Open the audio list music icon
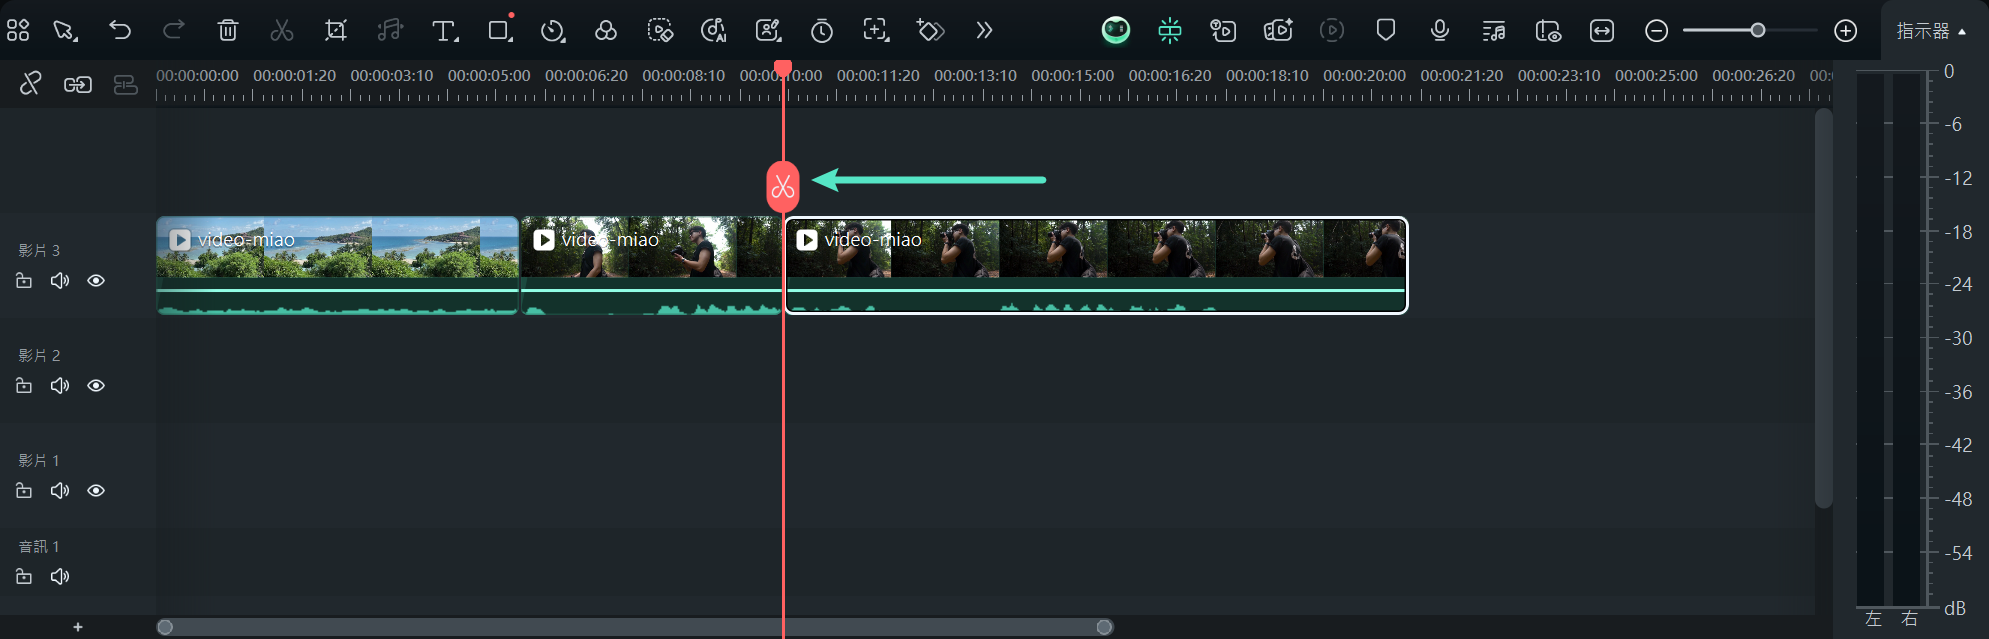The width and height of the screenshot is (1989, 639). pyautogui.click(x=1494, y=31)
